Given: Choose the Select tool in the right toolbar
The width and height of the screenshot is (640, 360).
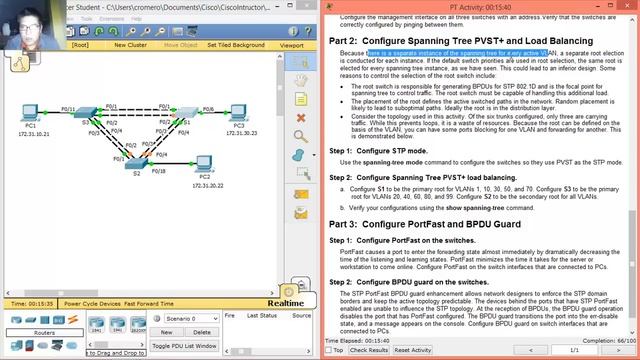Looking at the screenshot, I should [x=301, y=62].
